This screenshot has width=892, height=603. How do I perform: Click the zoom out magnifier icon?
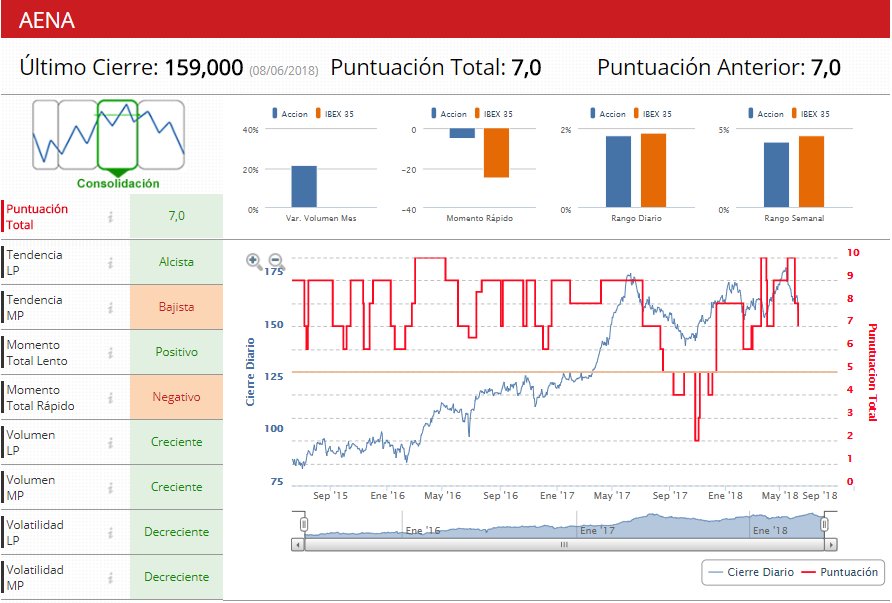[x=276, y=262]
